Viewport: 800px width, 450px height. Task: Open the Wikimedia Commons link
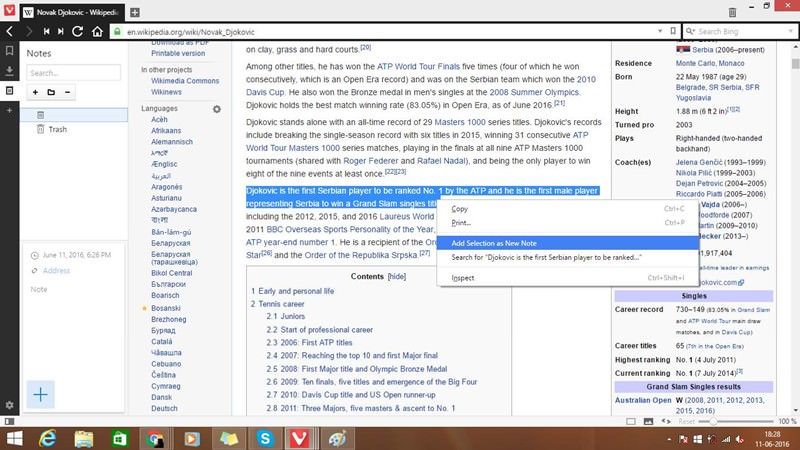[185, 81]
